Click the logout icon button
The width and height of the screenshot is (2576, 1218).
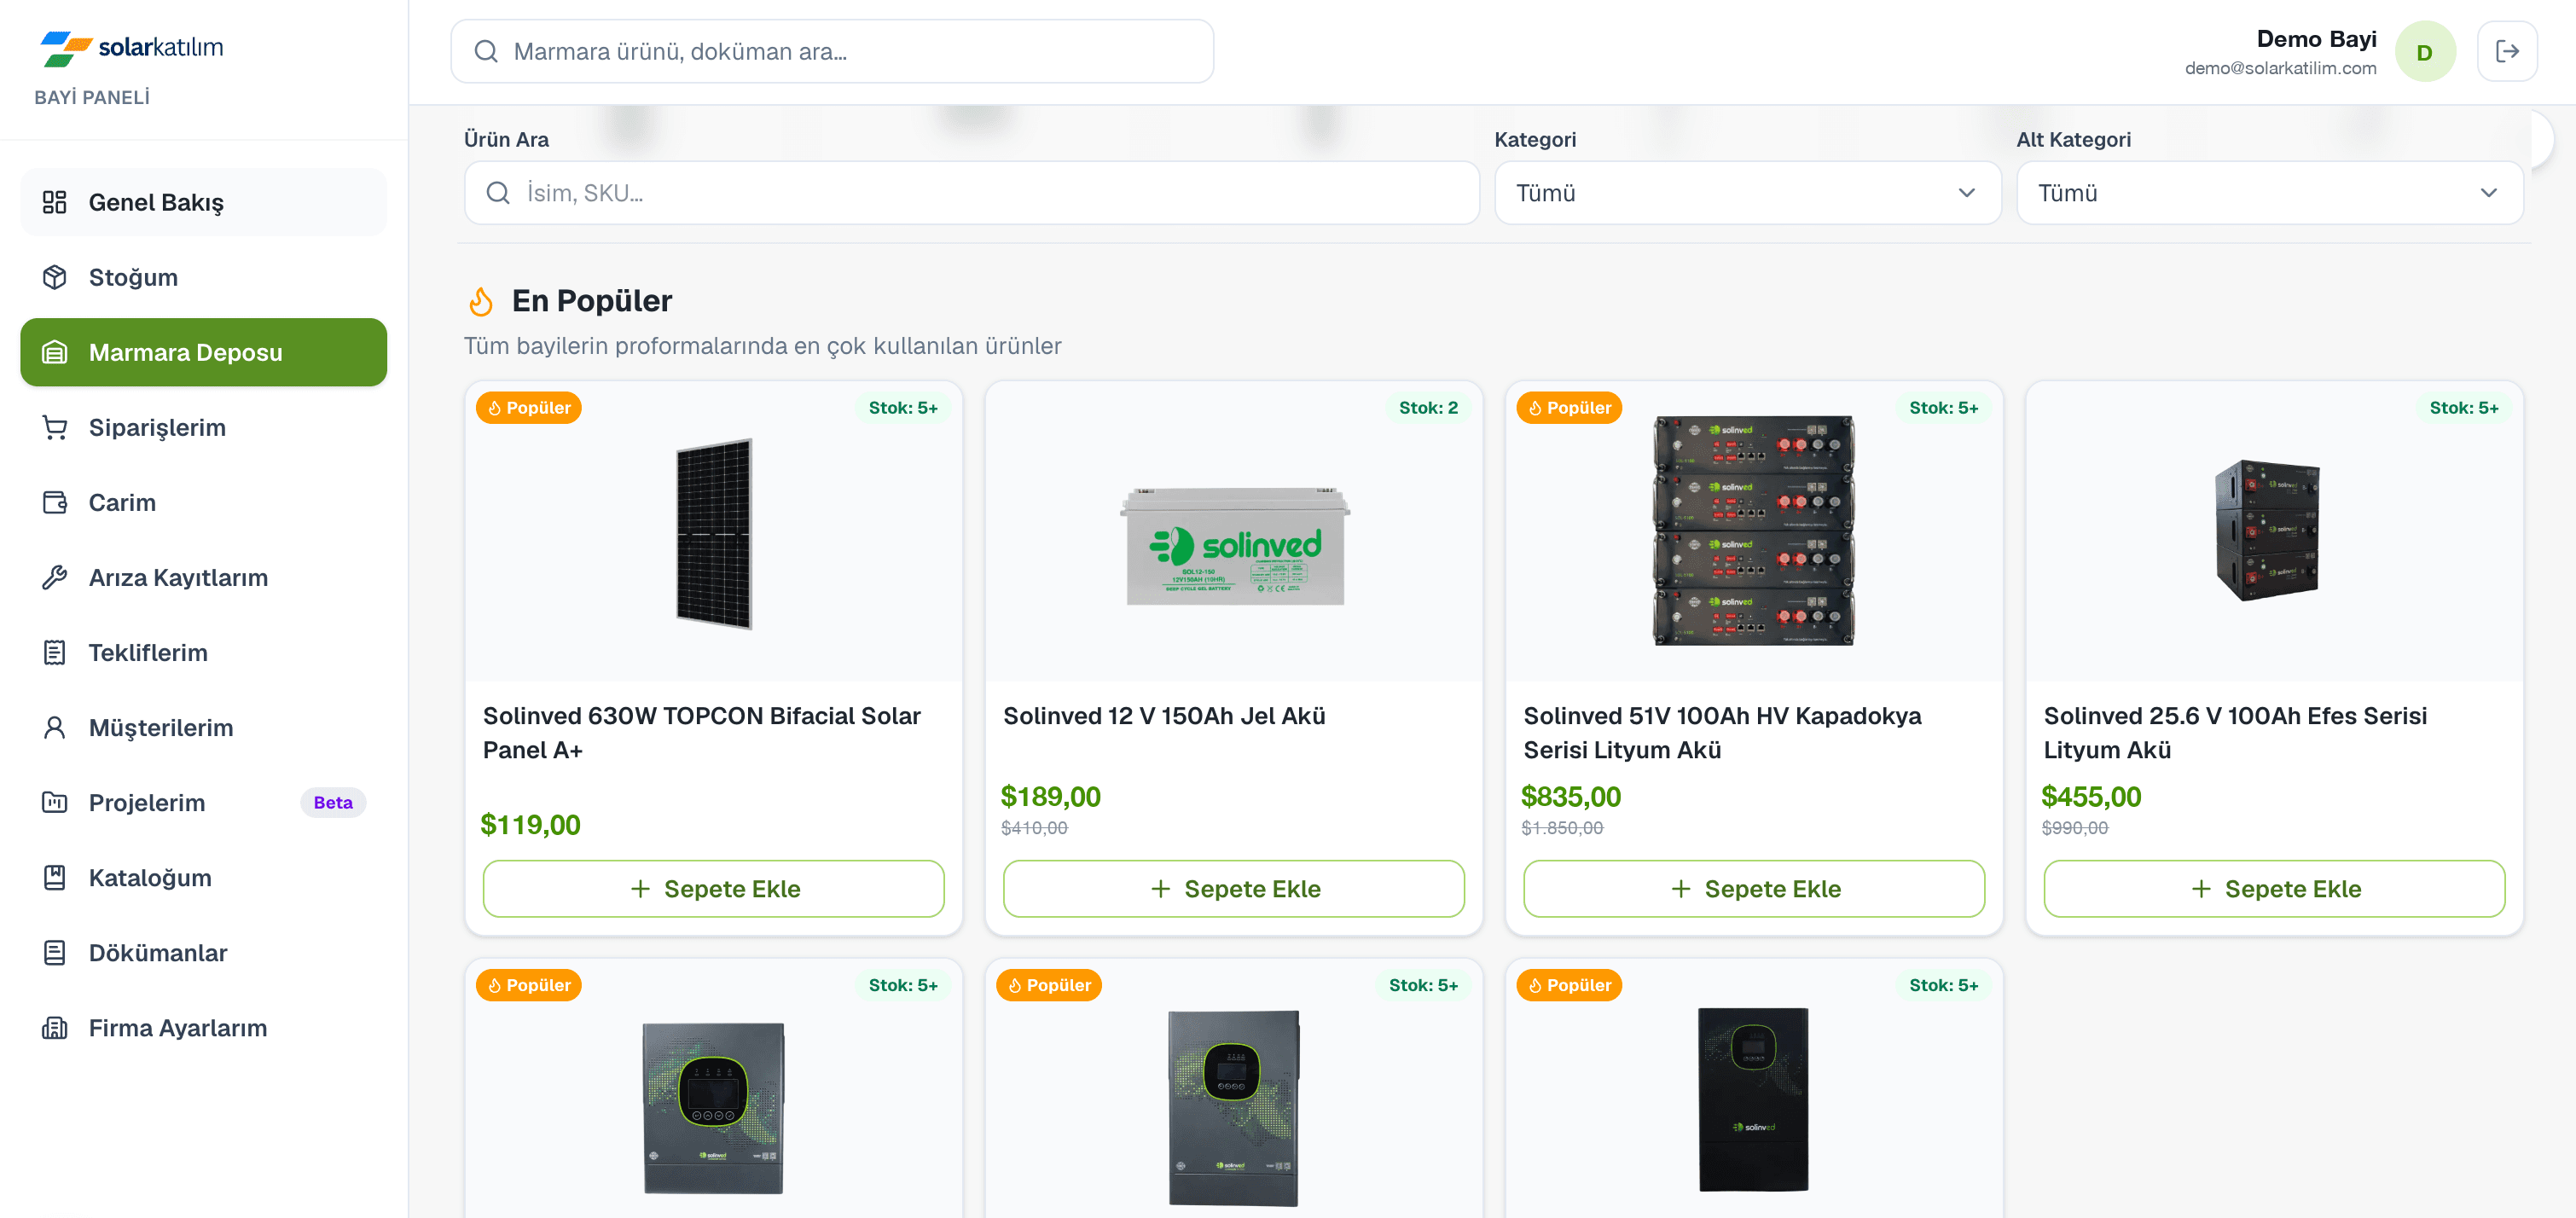click(x=2507, y=51)
